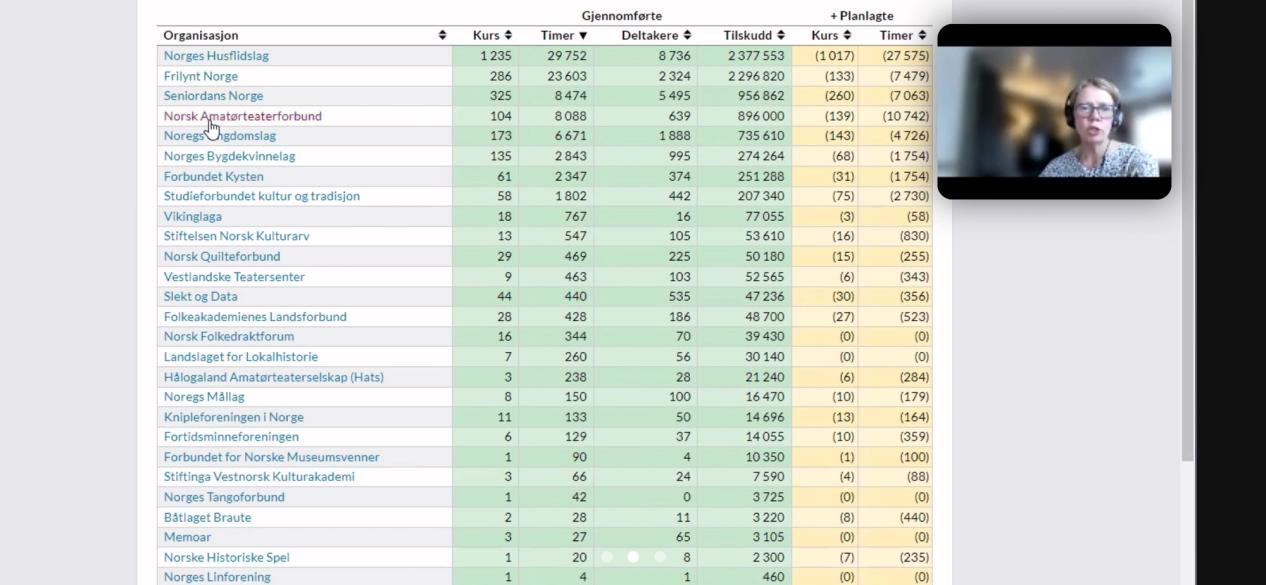This screenshot has height=585, width=1266.
Task: Sort by Kurs under Planlagte
Action: 831,36
